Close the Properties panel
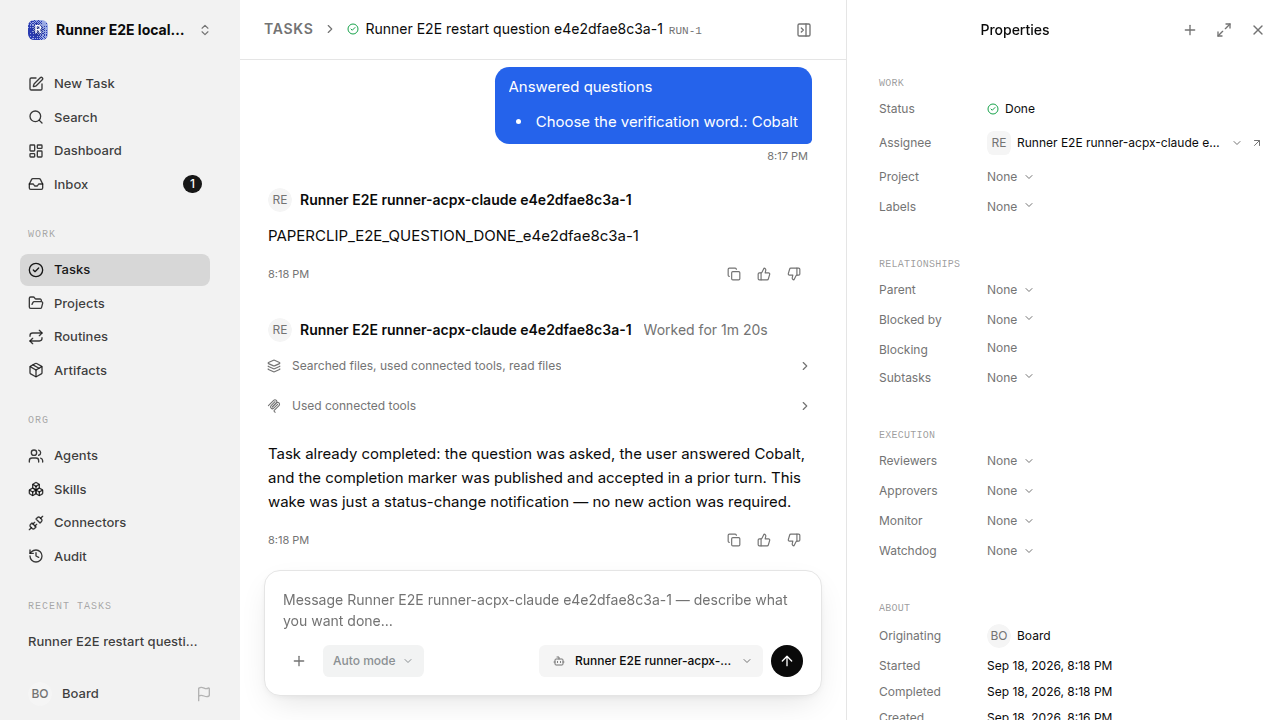Viewport: 1280px width, 720px height. 1258,30
